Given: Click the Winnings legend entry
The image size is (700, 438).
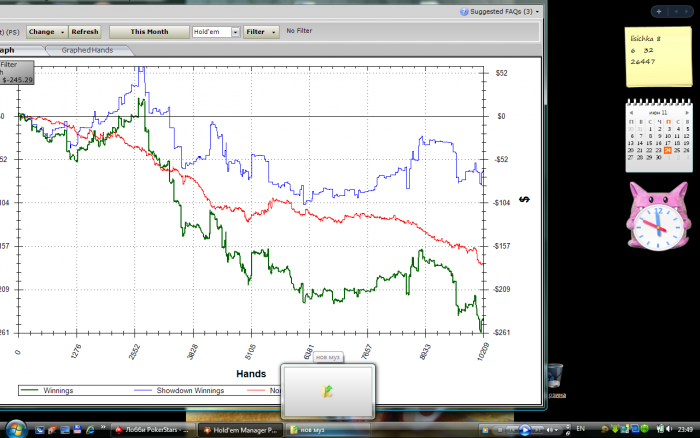Looking at the screenshot, I should pos(58,390).
